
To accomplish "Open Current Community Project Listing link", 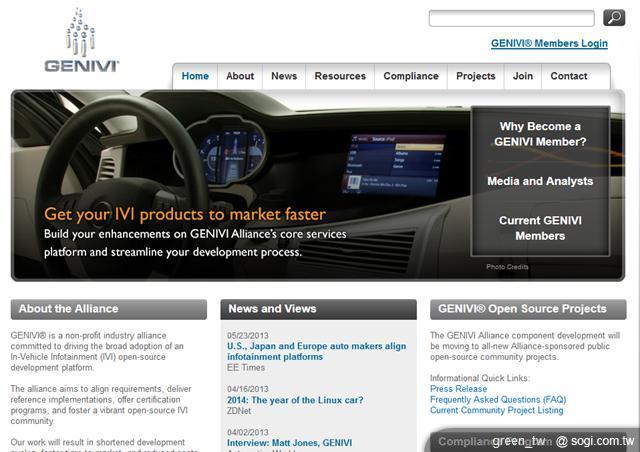I will [496, 410].
